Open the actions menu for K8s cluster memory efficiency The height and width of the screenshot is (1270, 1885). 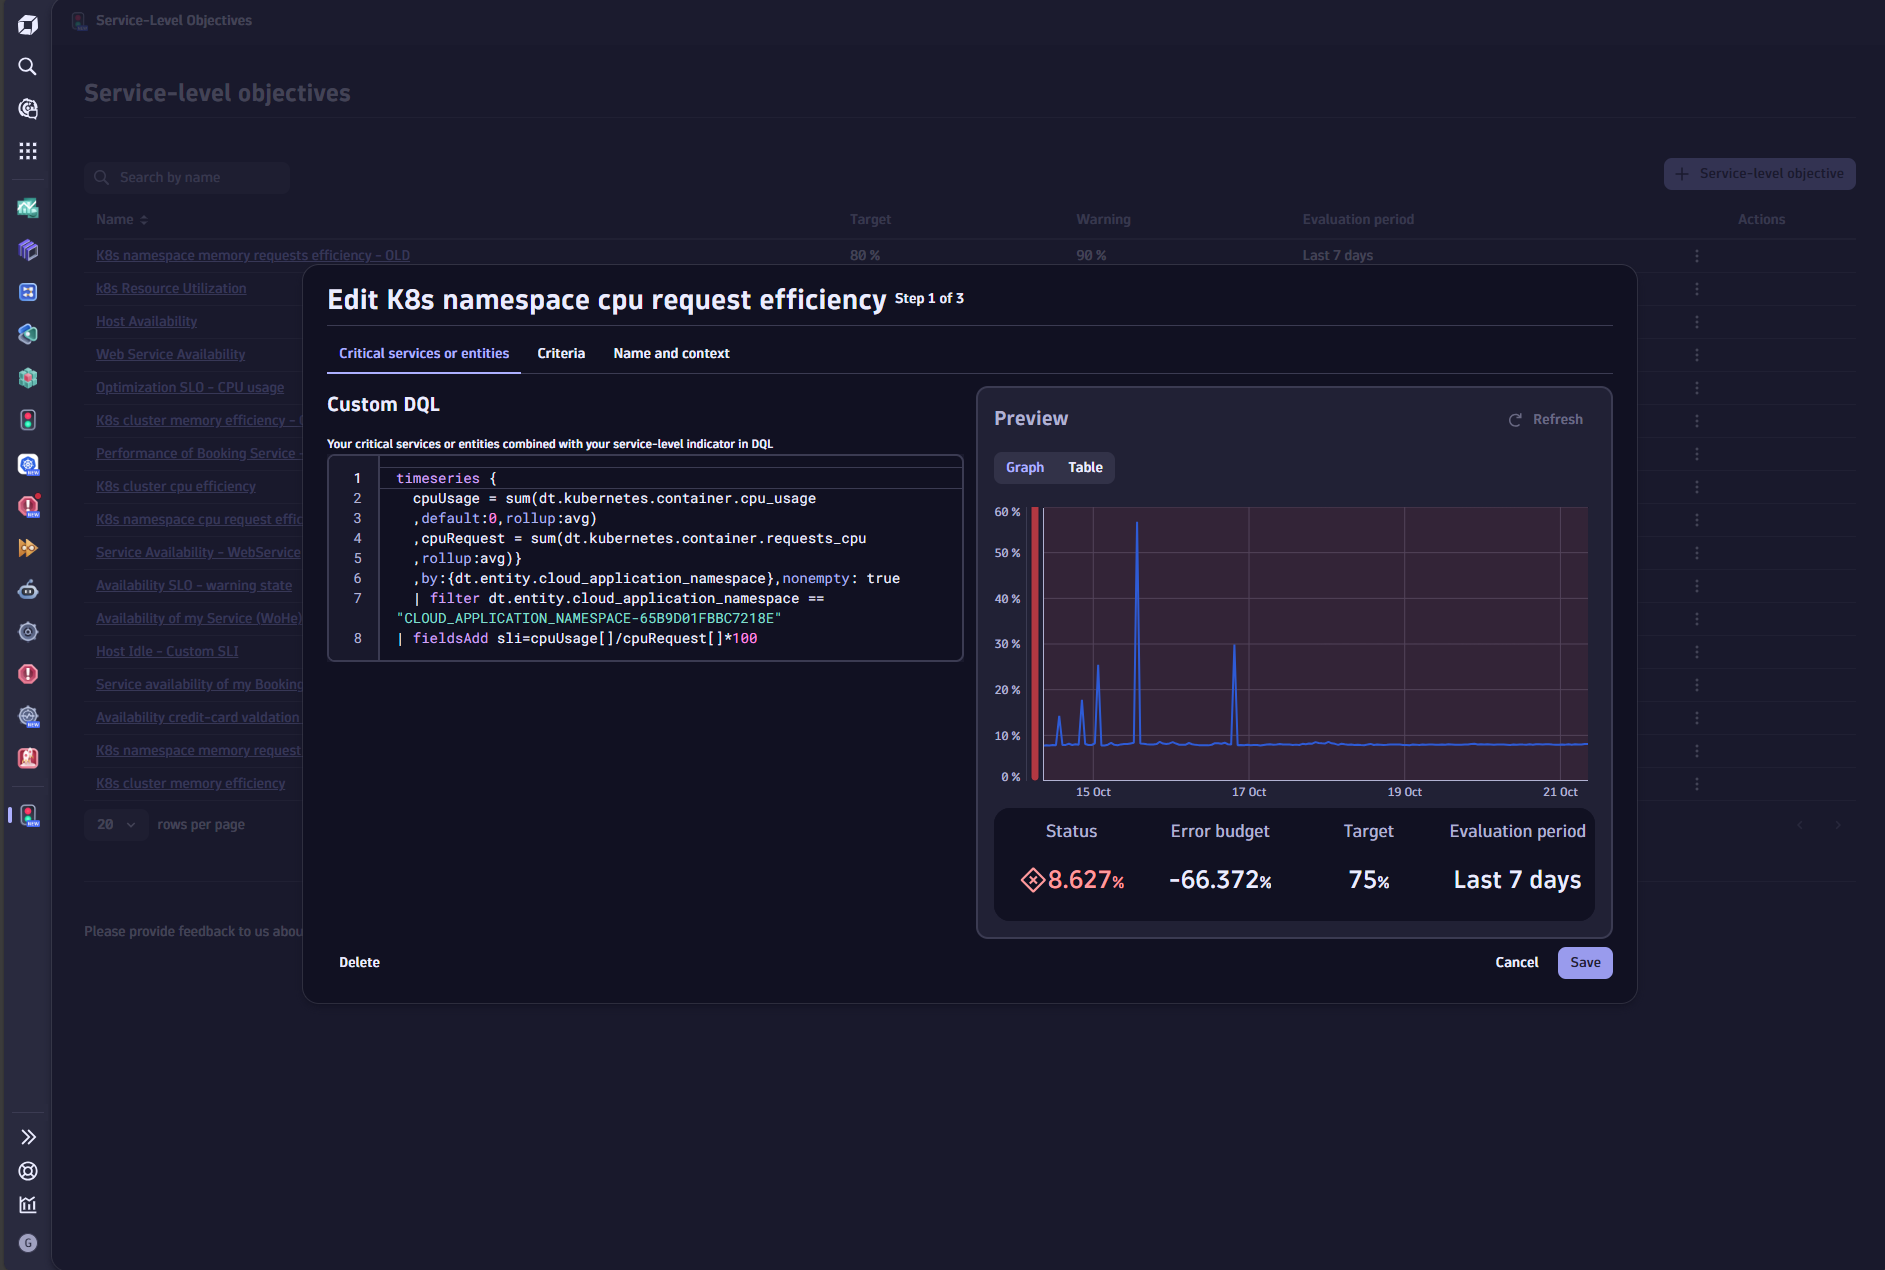1697,783
